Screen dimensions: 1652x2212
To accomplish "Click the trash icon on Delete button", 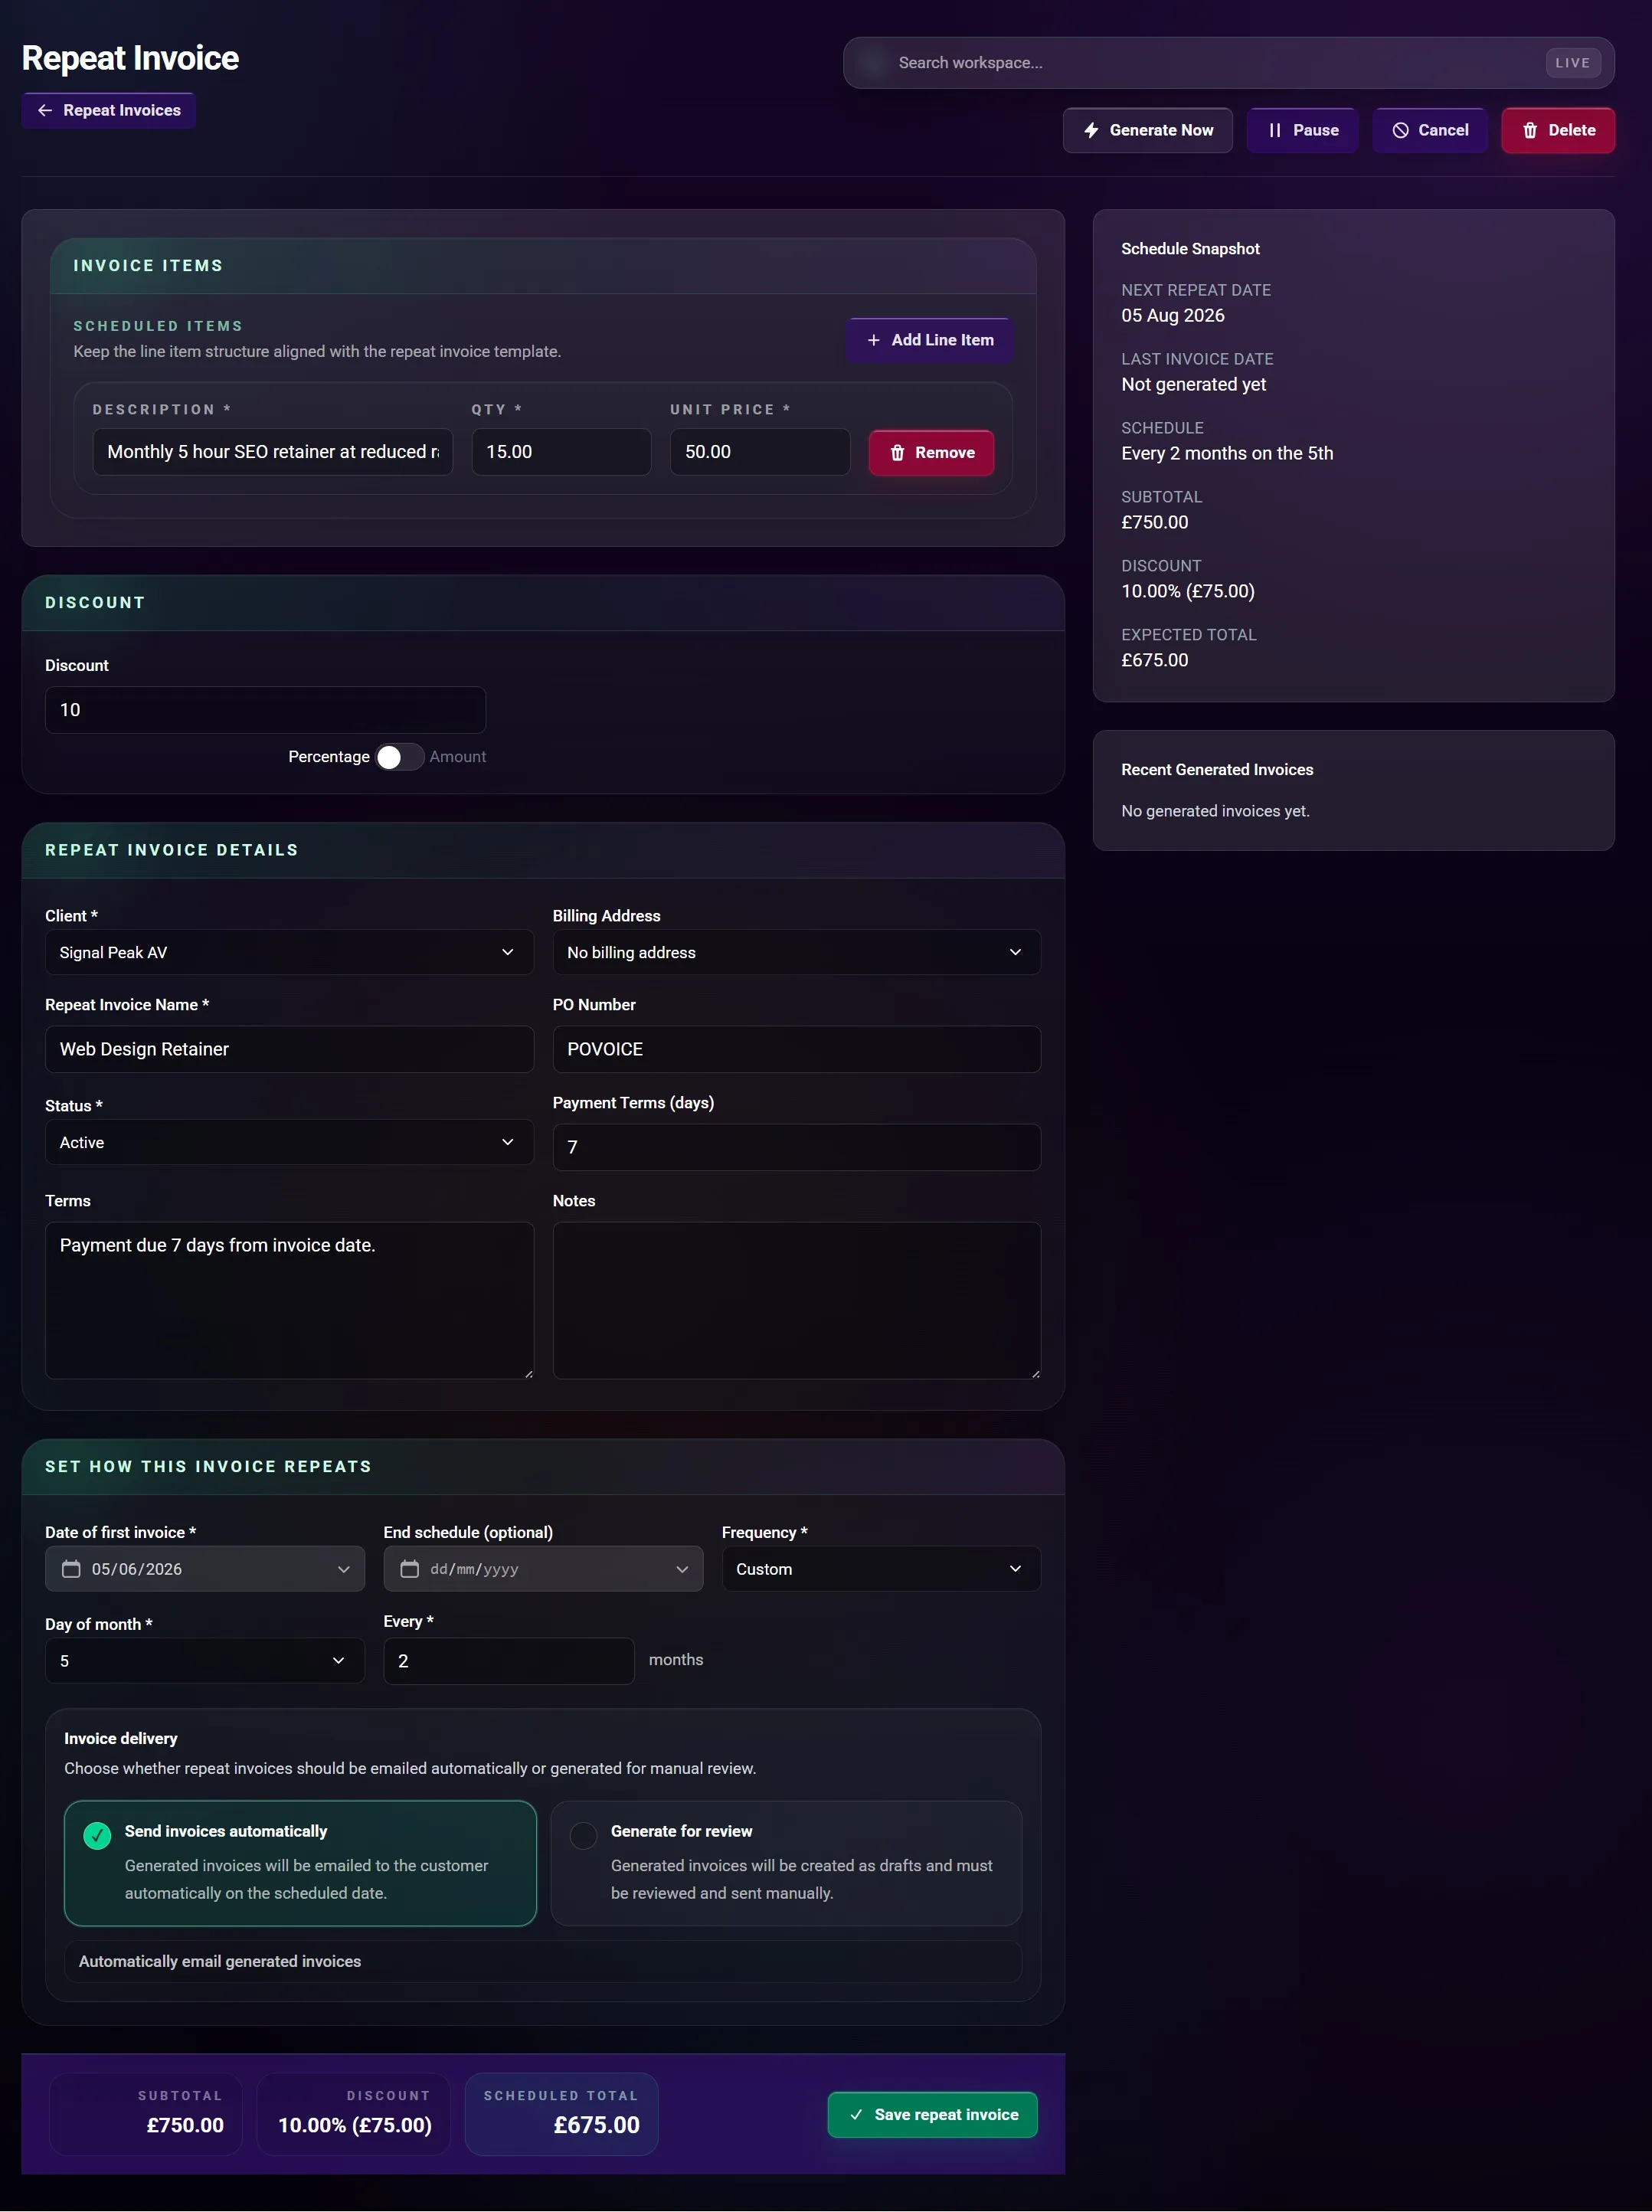I will 1529,130.
